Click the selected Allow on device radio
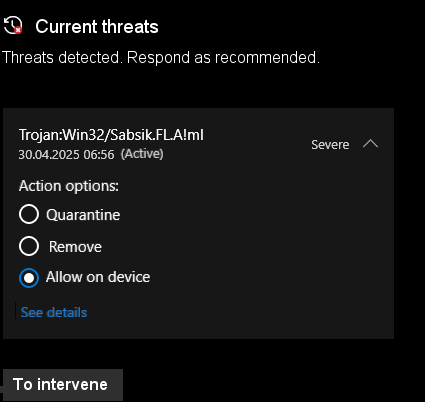The height and width of the screenshot is (402, 425). (29, 278)
